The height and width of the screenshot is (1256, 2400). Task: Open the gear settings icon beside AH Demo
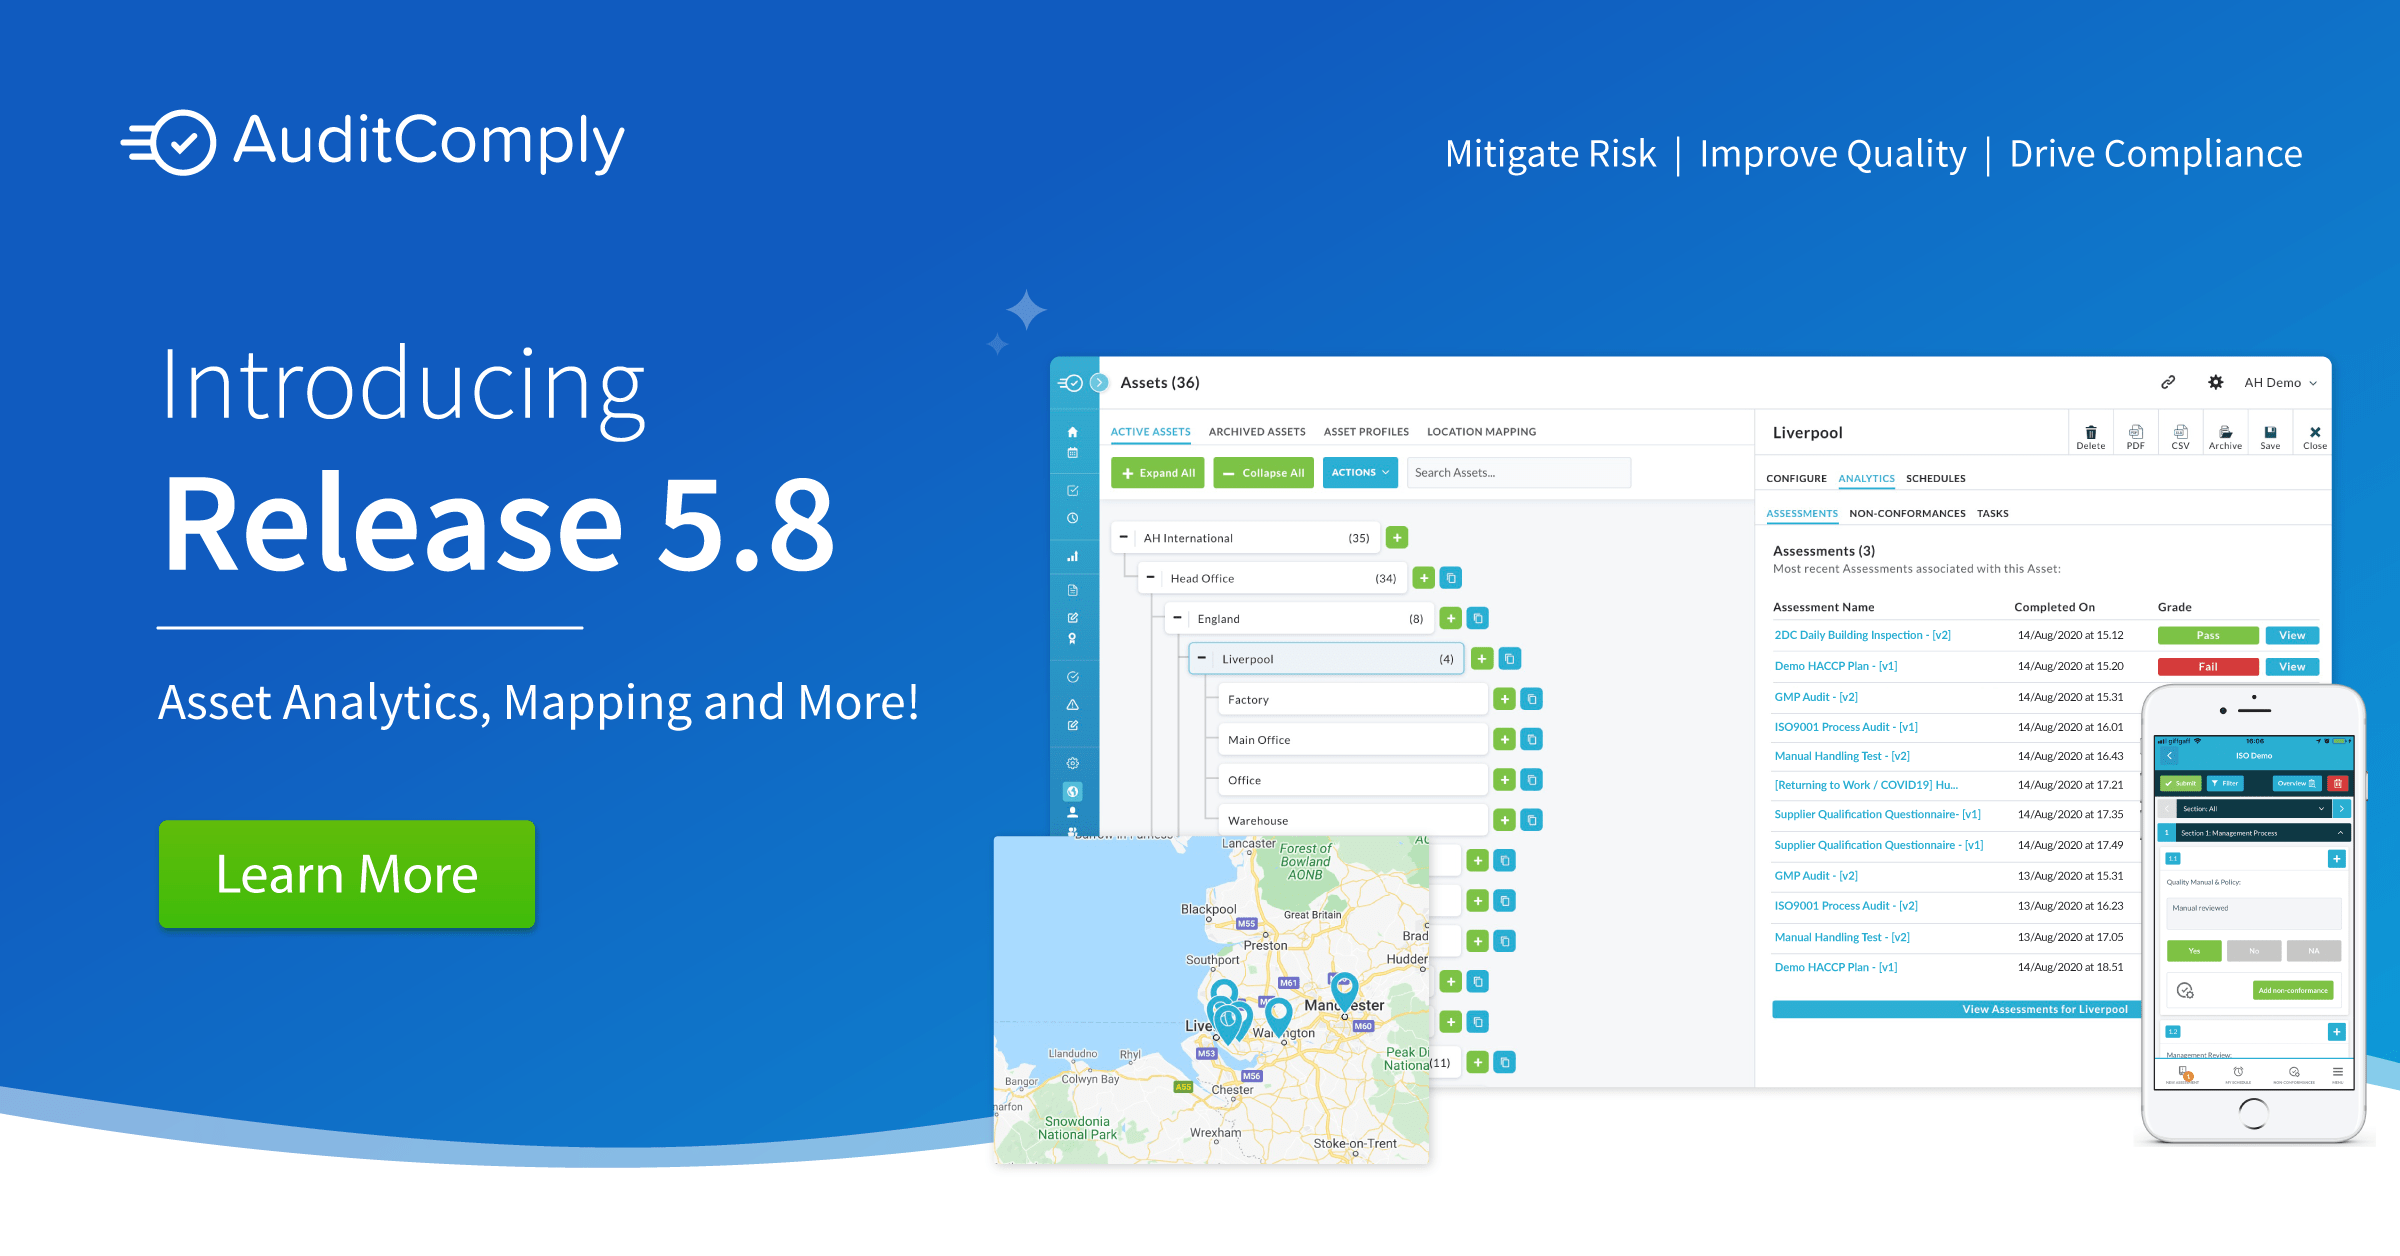(2216, 382)
